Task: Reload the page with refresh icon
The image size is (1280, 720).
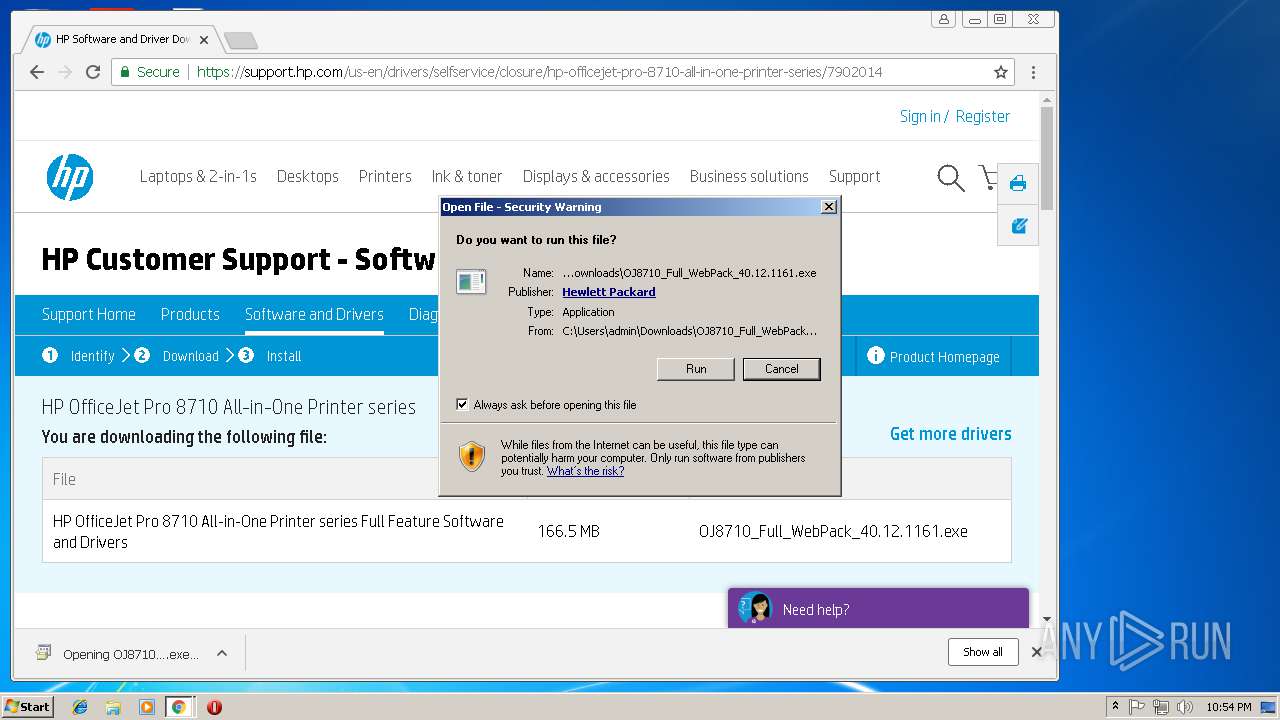Action: 93,72
